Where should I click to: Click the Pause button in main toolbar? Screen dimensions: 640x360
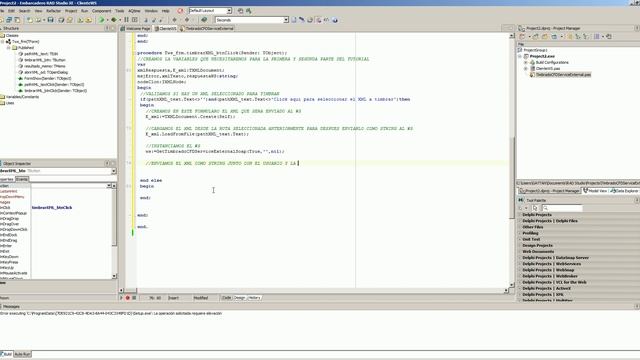(x=127, y=20)
